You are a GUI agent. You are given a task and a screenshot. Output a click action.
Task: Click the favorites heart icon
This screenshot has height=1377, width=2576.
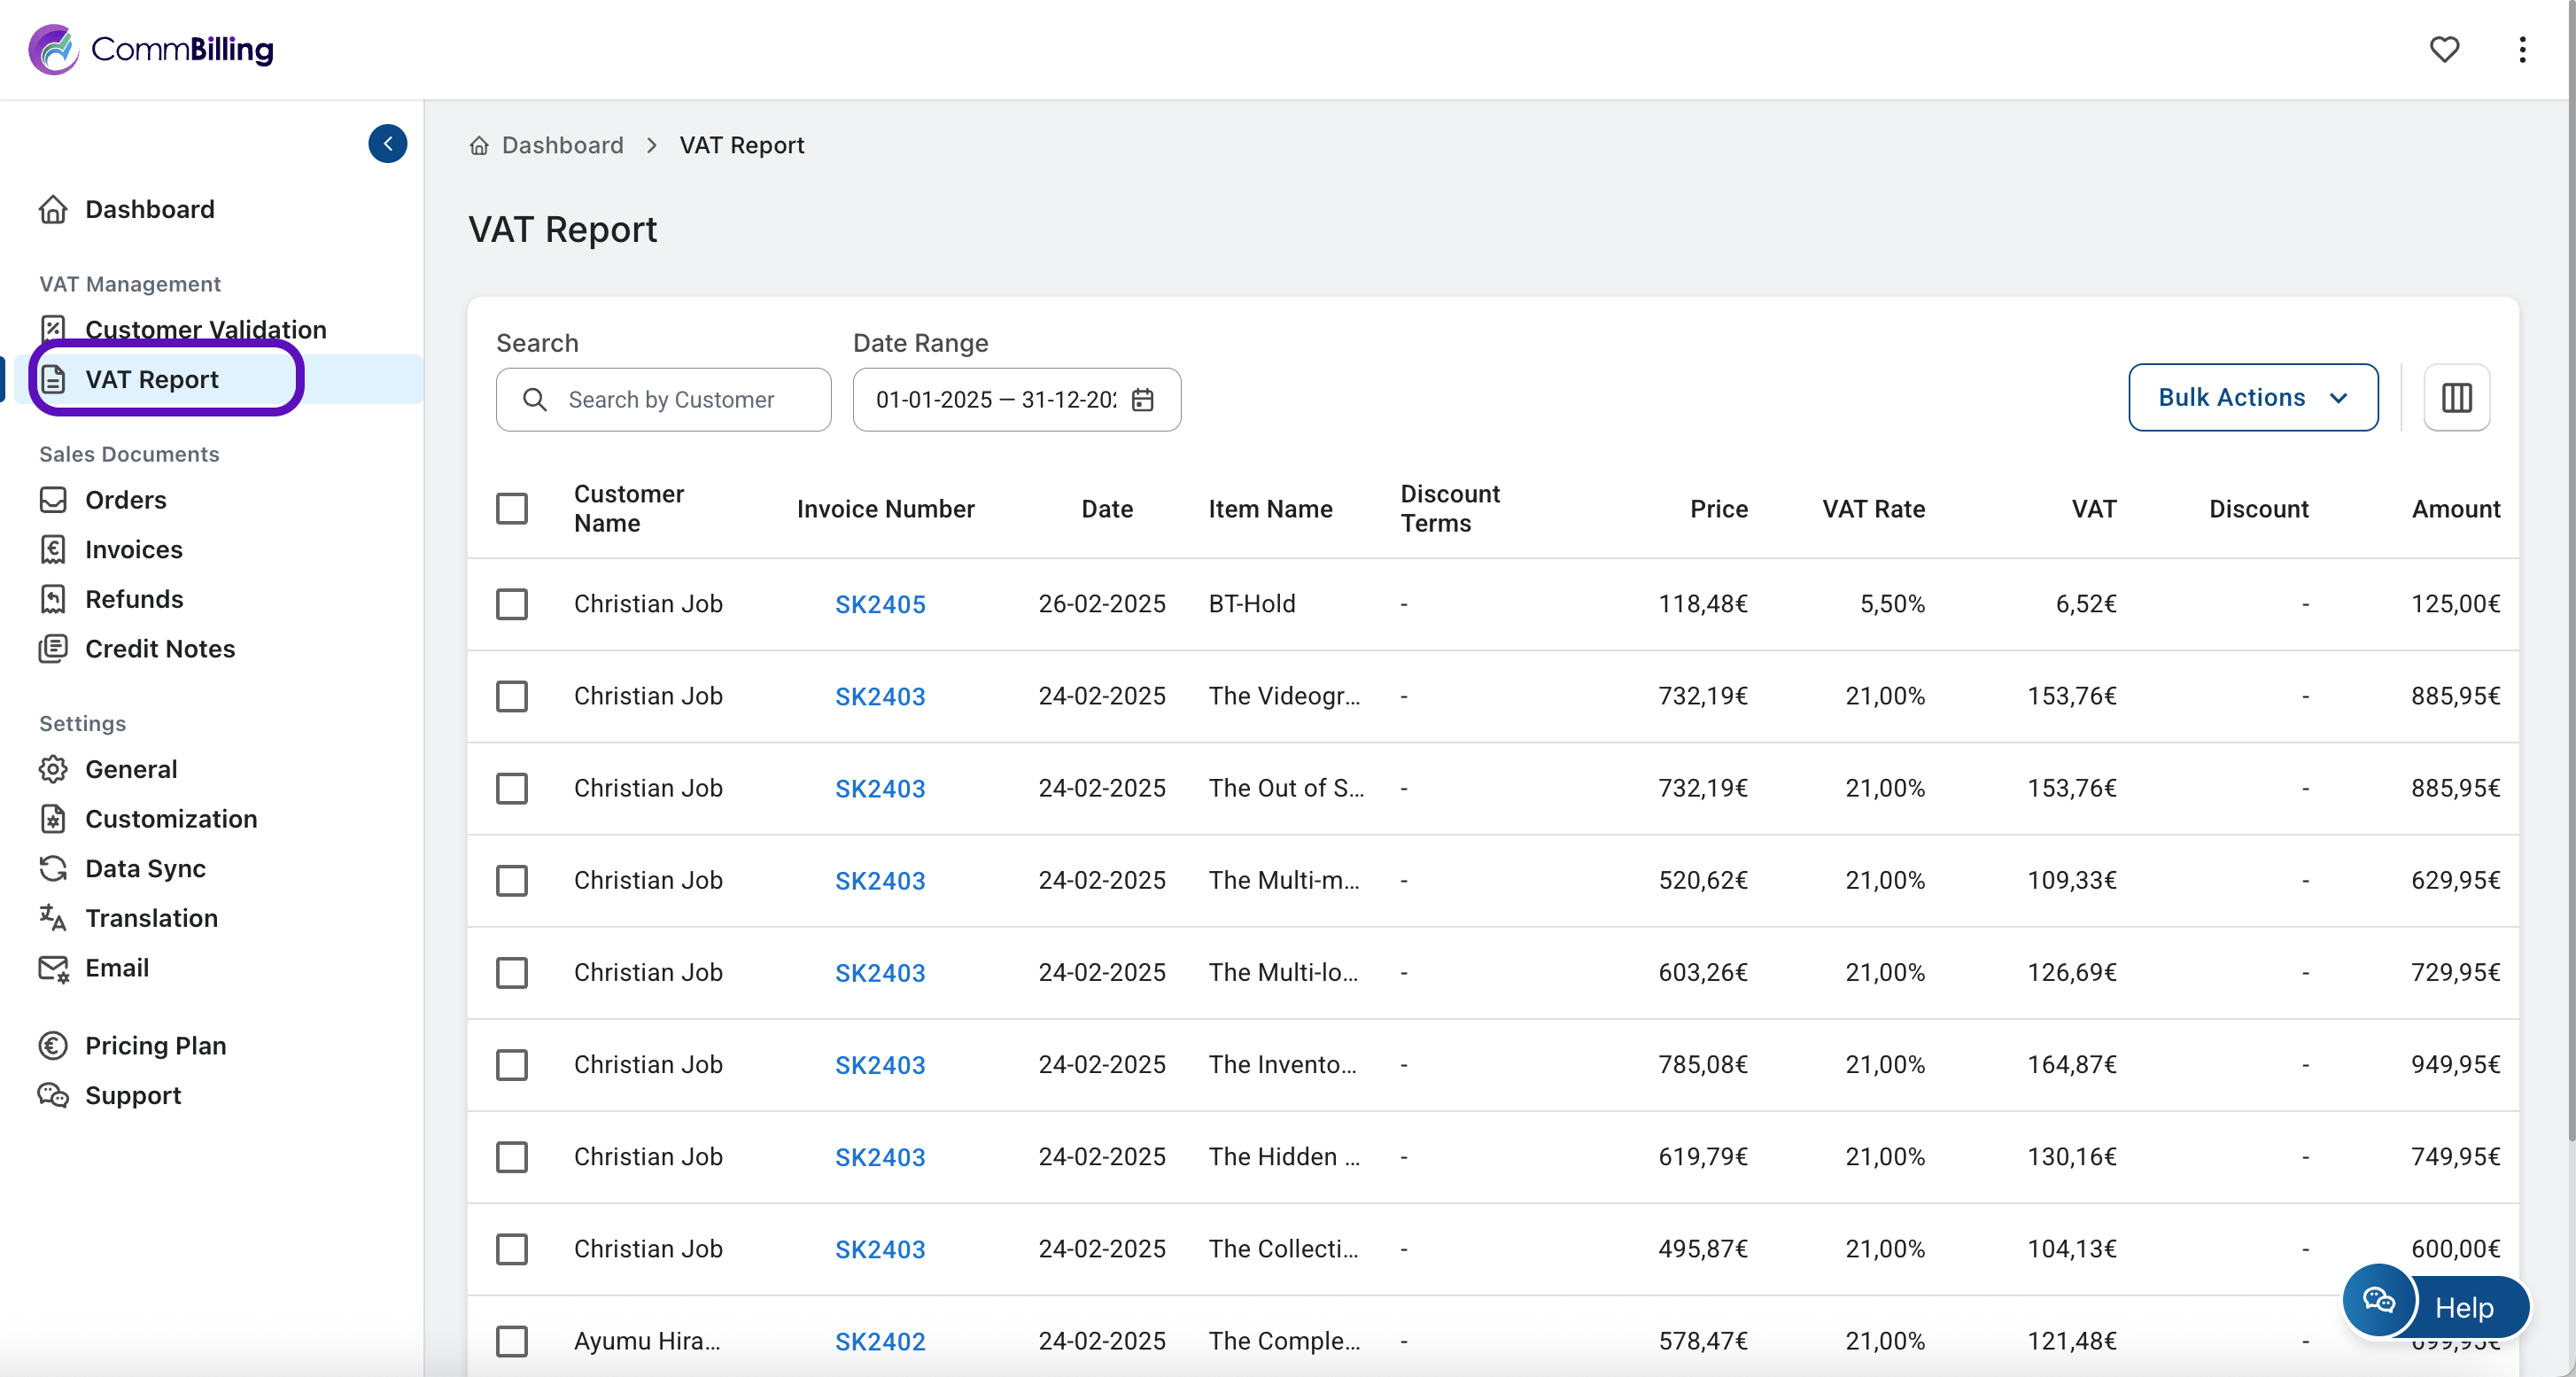2443,49
